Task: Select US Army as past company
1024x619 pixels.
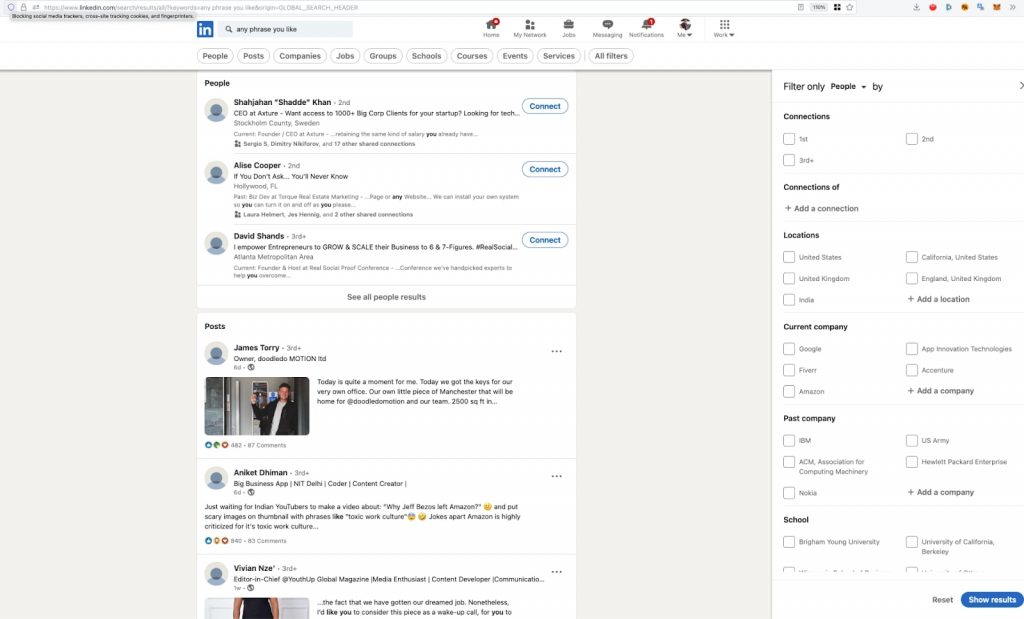Action: 912,441
